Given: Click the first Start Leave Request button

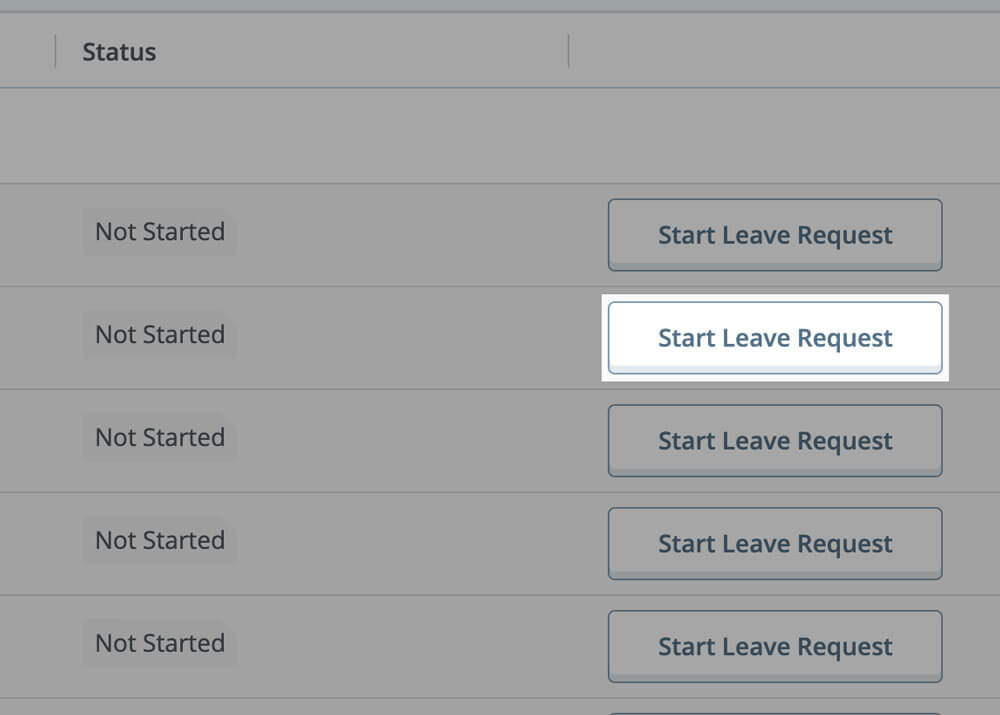Looking at the screenshot, I should coord(775,234).
